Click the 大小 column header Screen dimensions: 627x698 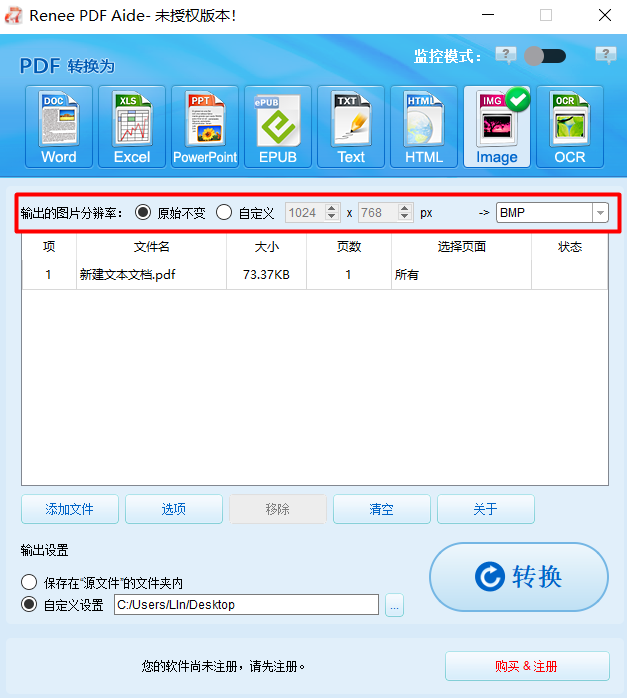pos(267,247)
